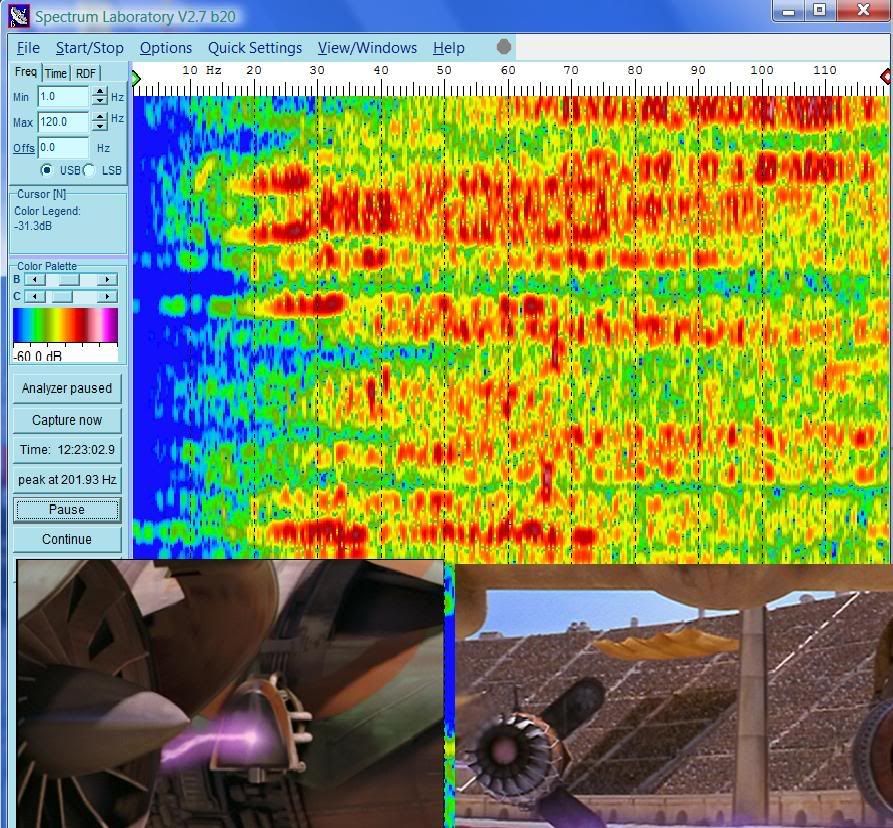
Task: Nudge contrast C slider right arrow
Action: pyautogui.click(x=107, y=297)
